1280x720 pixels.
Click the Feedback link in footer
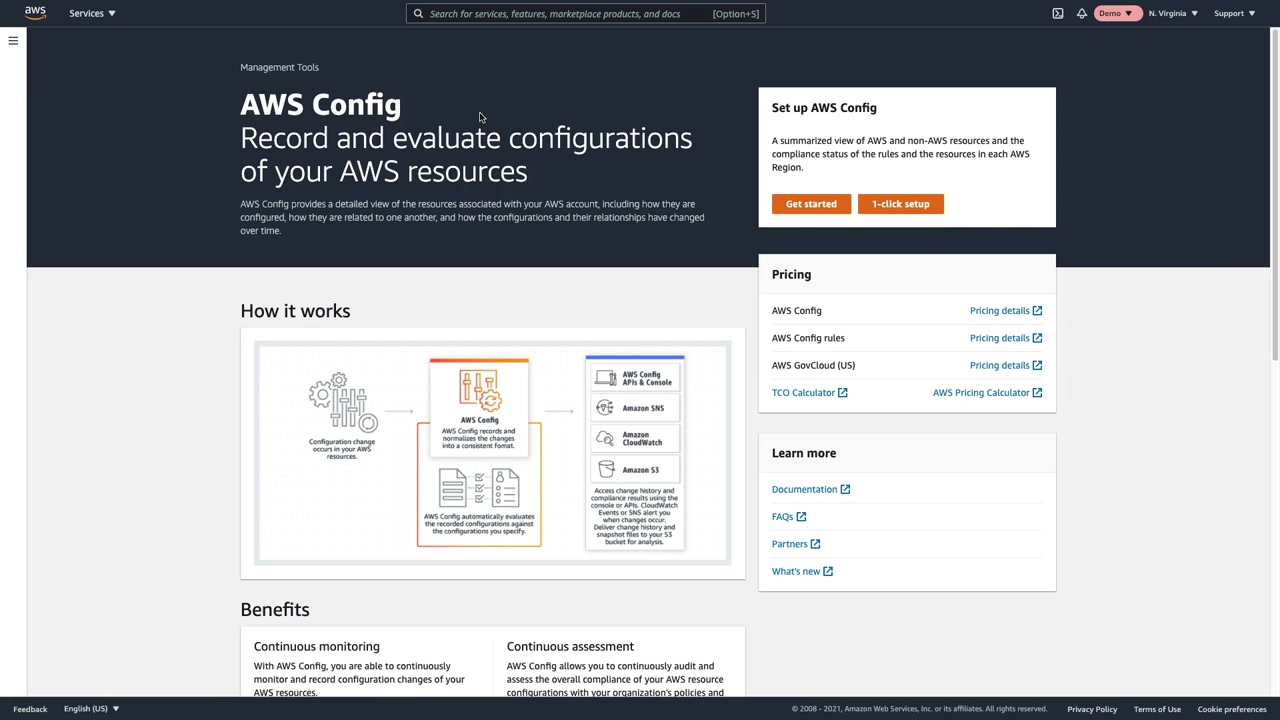coord(30,709)
